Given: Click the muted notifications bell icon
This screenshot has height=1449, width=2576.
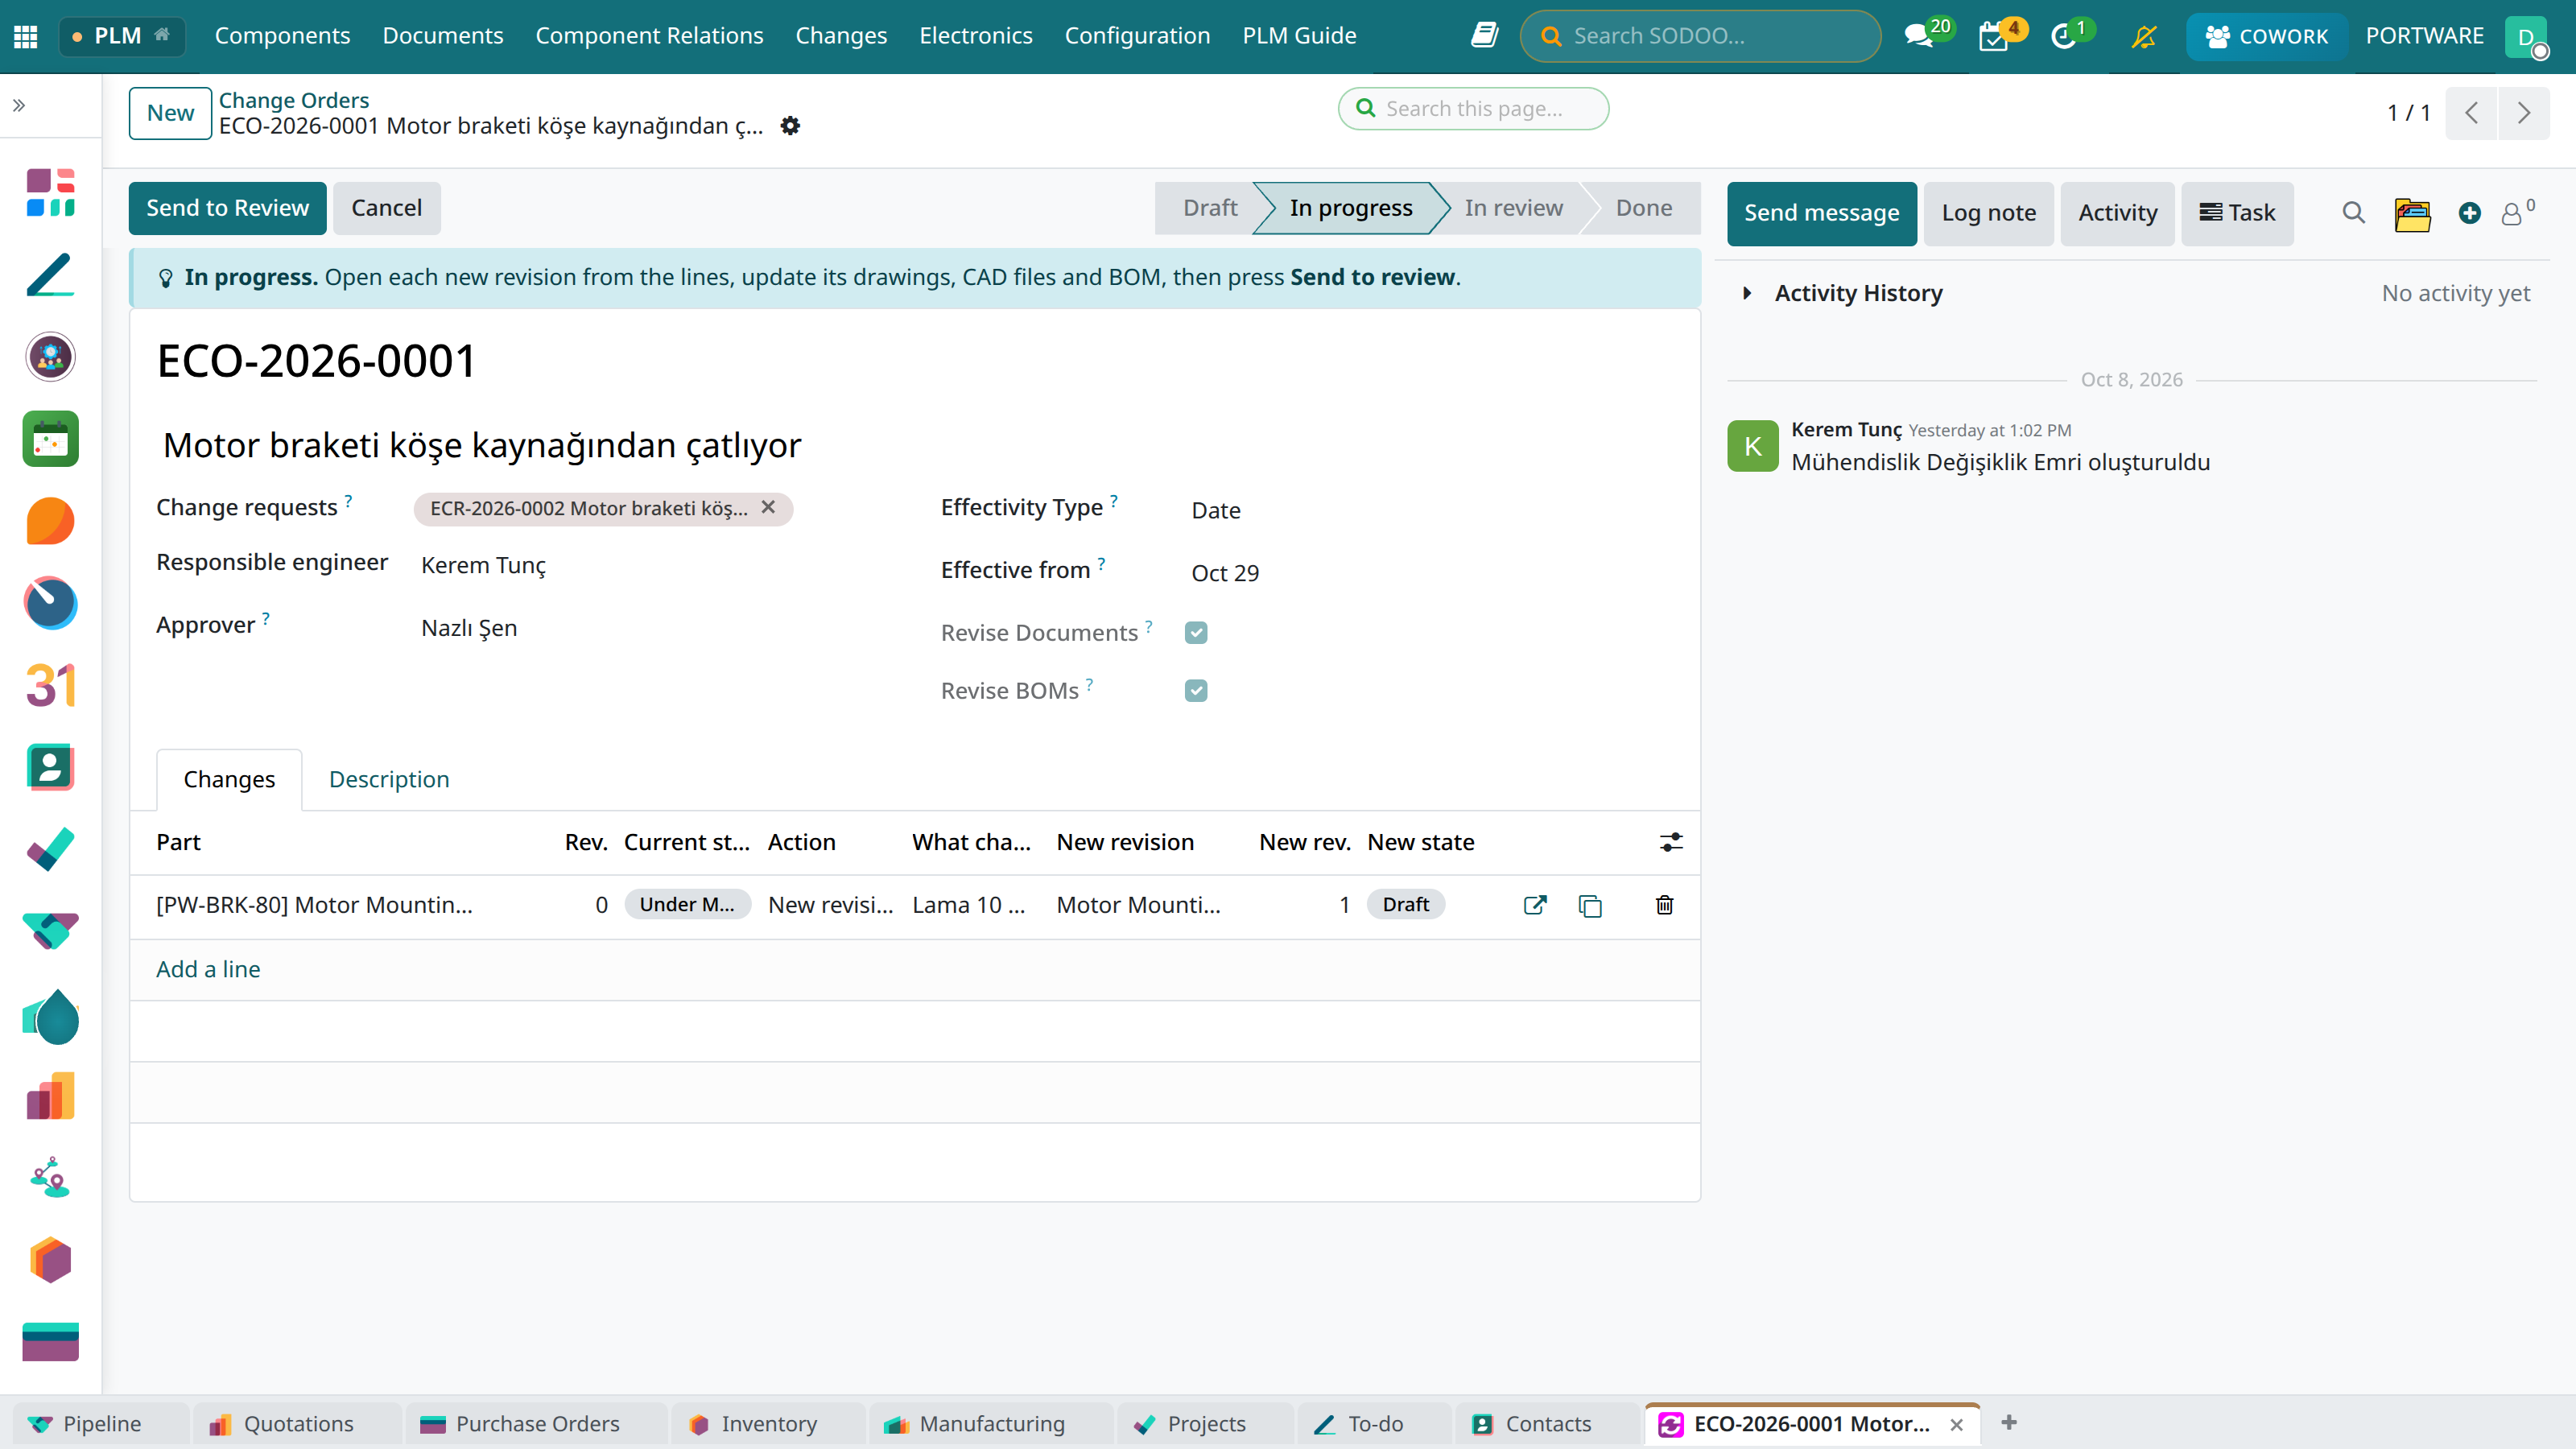Looking at the screenshot, I should click(2143, 37).
